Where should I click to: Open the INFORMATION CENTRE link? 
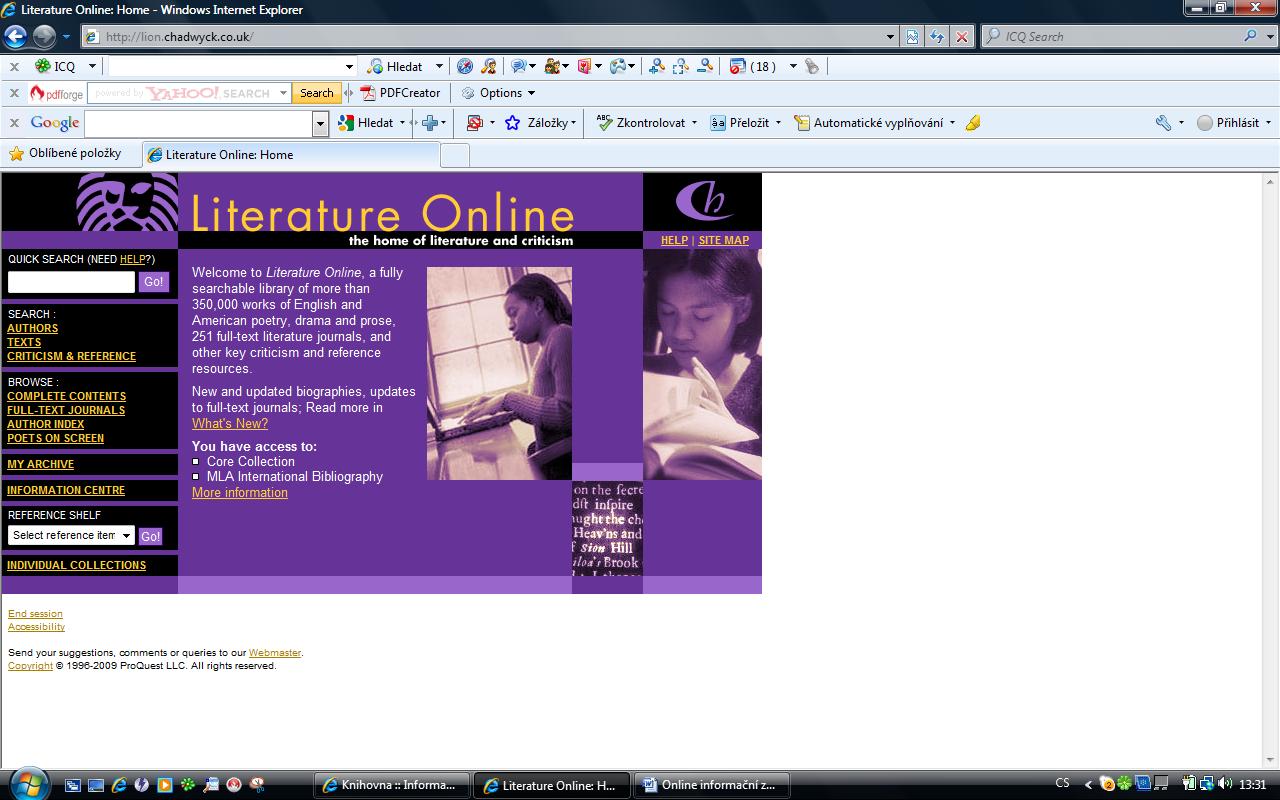[x=66, y=490]
